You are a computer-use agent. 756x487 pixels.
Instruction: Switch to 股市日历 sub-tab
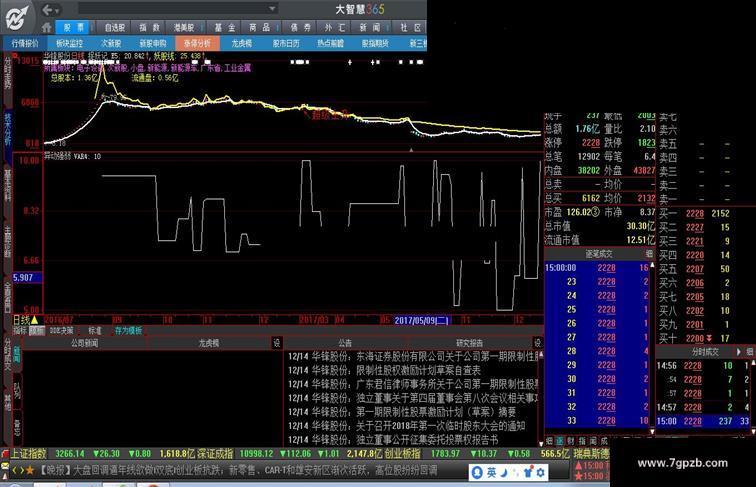[286, 43]
